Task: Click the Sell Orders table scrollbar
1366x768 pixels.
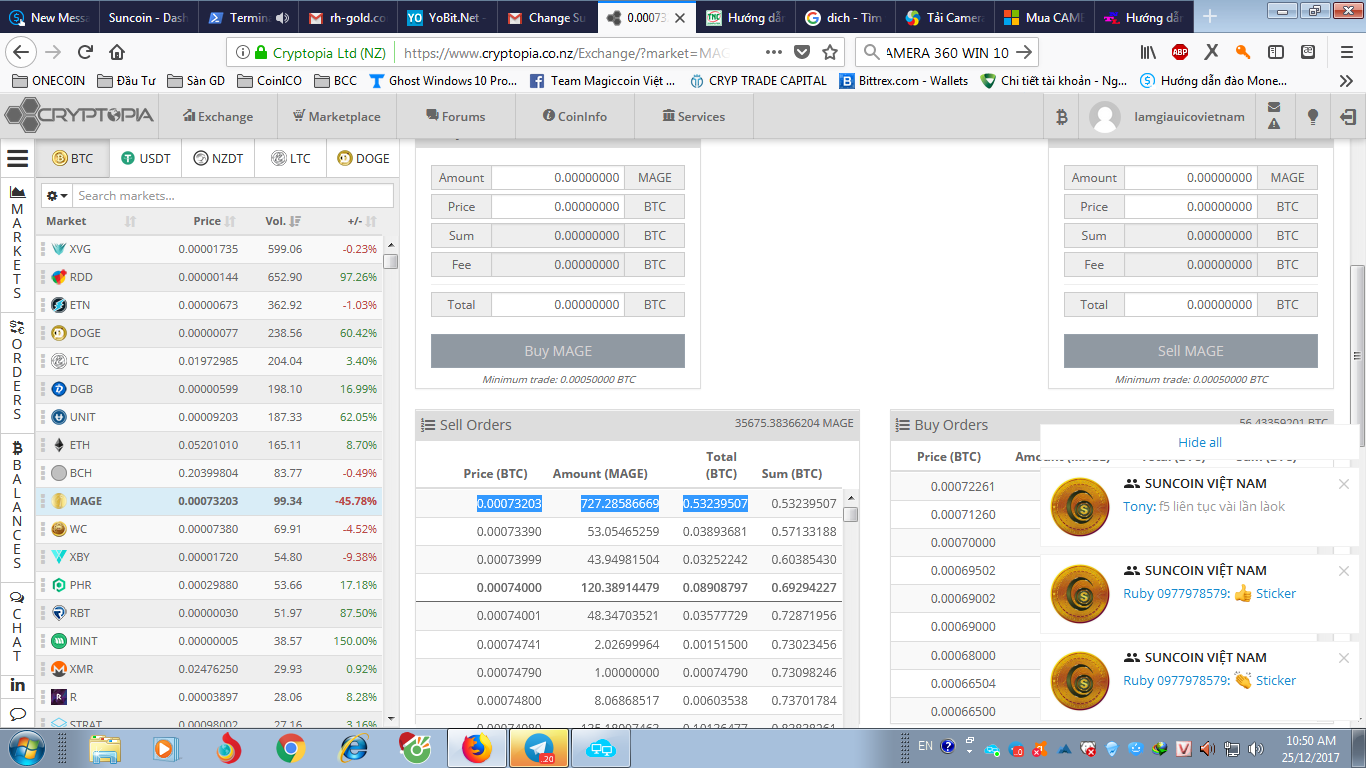Action: [851, 513]
